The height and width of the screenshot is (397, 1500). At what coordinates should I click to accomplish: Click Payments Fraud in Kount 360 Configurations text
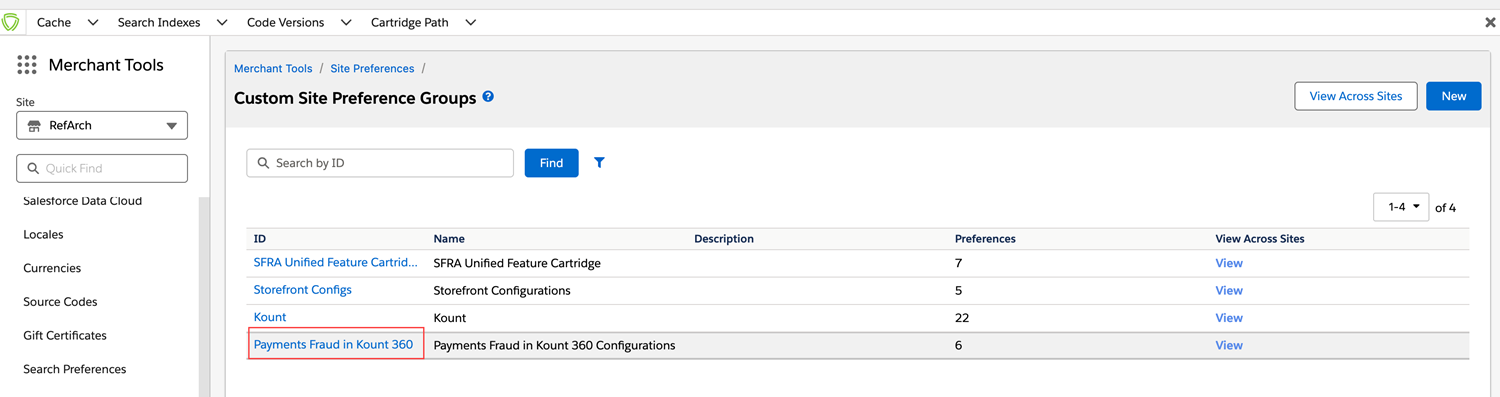pyautogui.click(x=555, y=345)
